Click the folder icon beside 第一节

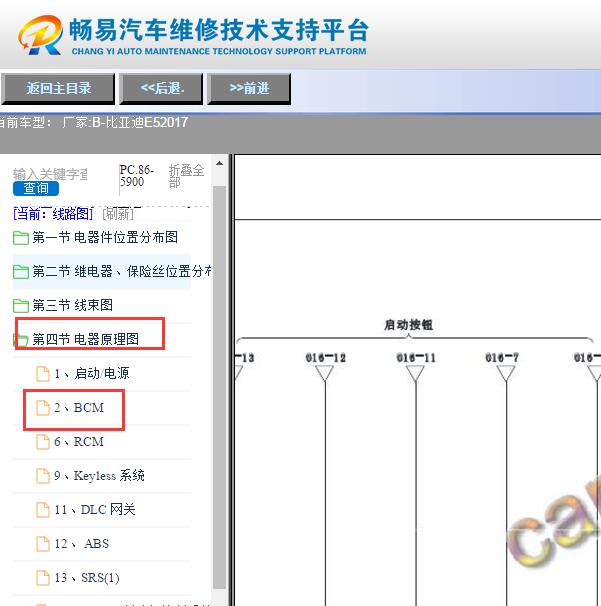(20, 238)
